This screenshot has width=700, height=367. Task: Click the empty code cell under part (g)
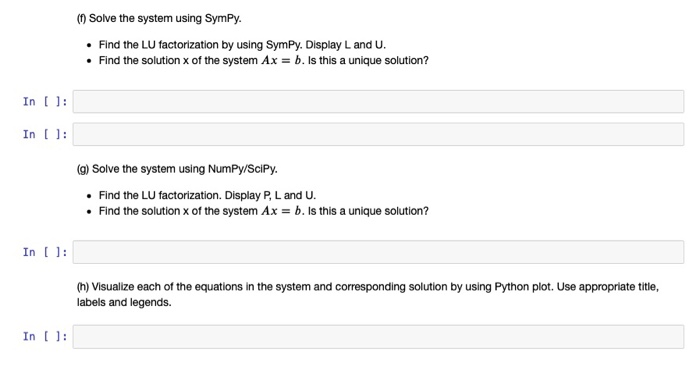pyautogui.click(x=378, y=252)
